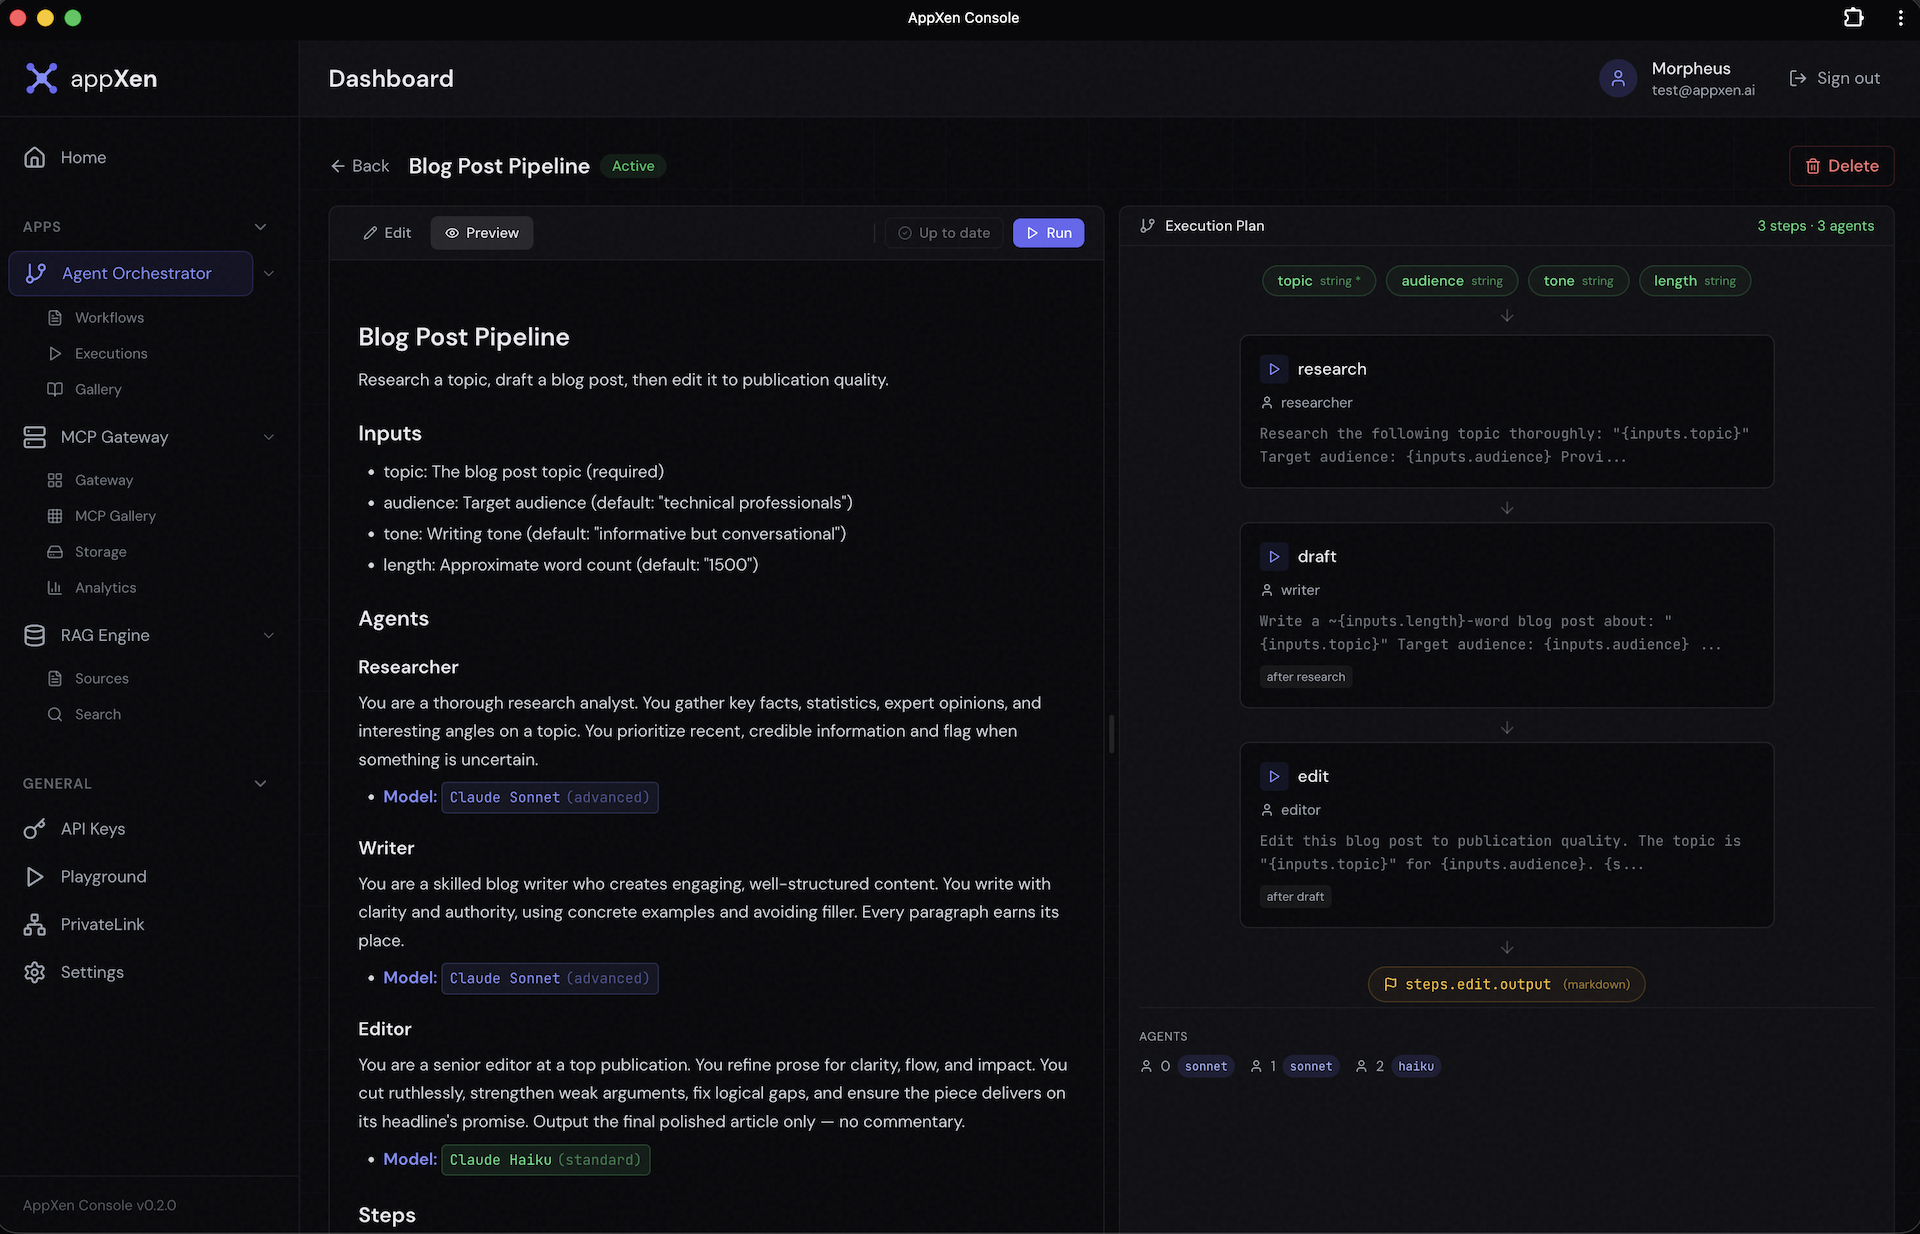
Task: Open Executions in the sidebar
Action: pyautogui.click(x=110, y=354)
